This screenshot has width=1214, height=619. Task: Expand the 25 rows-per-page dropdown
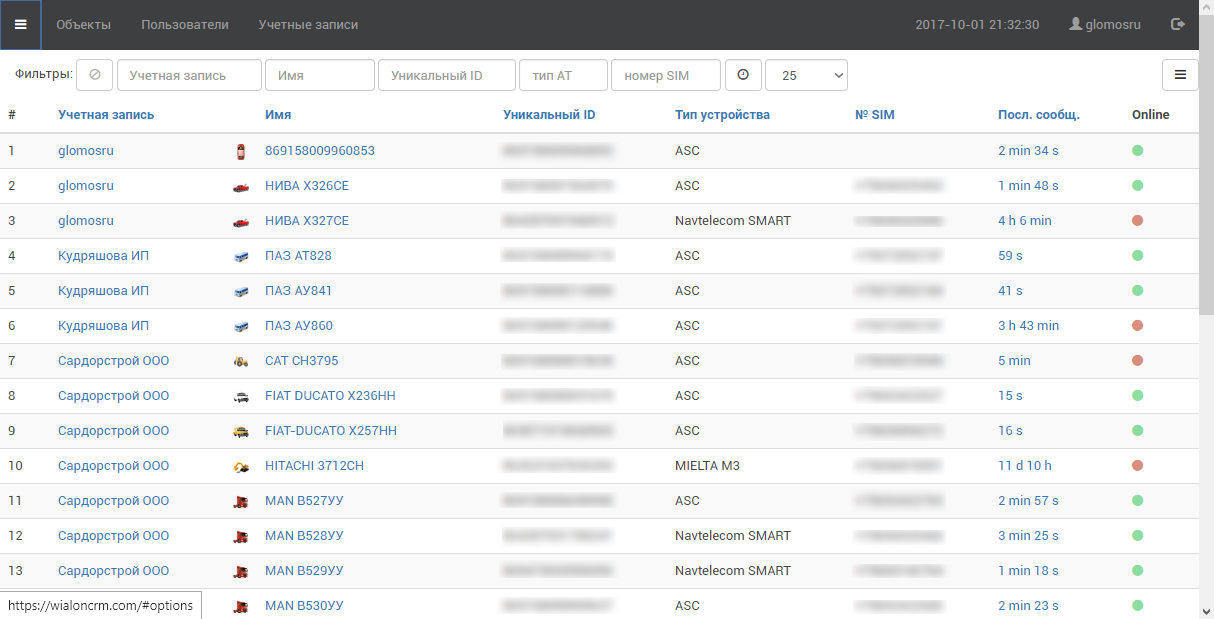point(806,75)
